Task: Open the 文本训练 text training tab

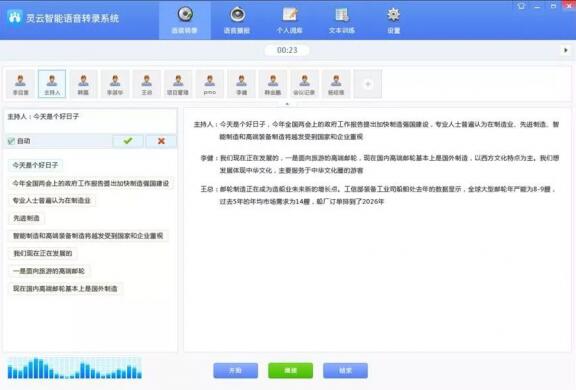Action: 342,21
